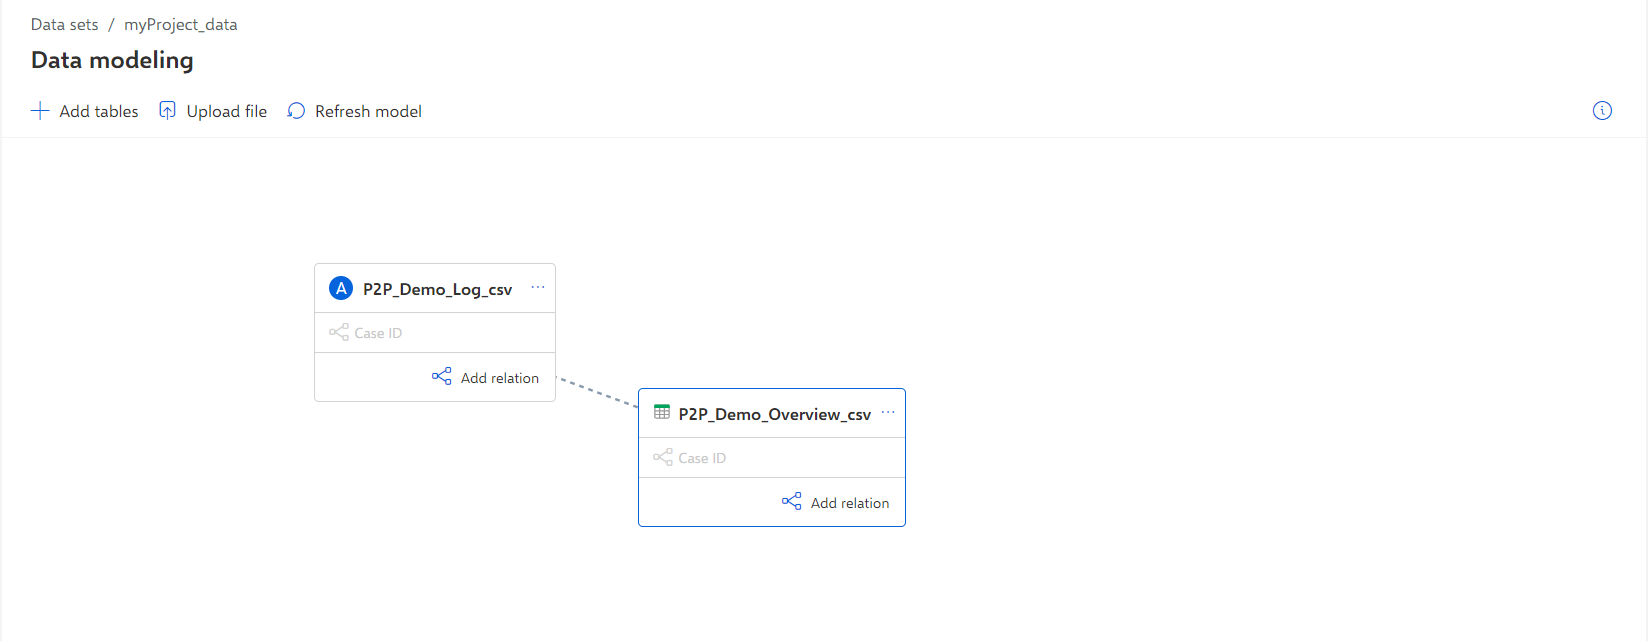Screen dimensions: 1648x641
Task: Click Add relation icon in P2P_Demo_Overview_csv card
Action: click(x=792, y=502)
